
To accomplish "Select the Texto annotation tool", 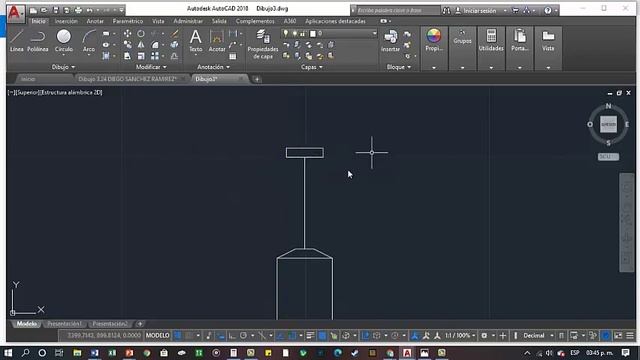I will click(196, 41).
